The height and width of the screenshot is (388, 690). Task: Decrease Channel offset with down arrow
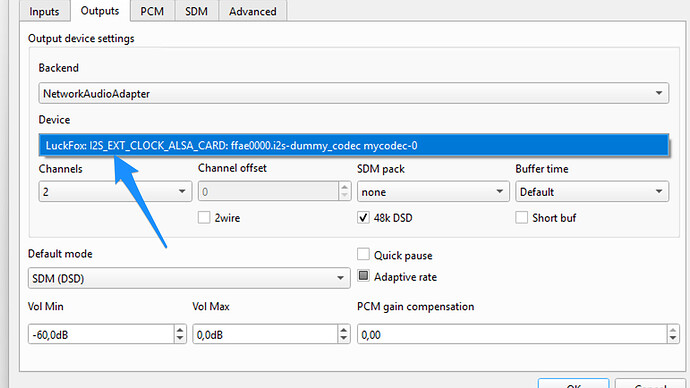(345, 196)
